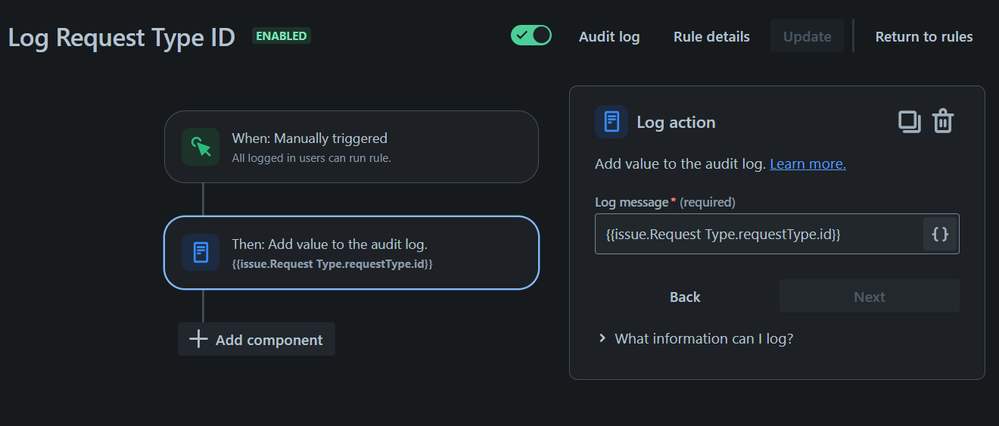Focus the Log message input field

coord(757,234)
